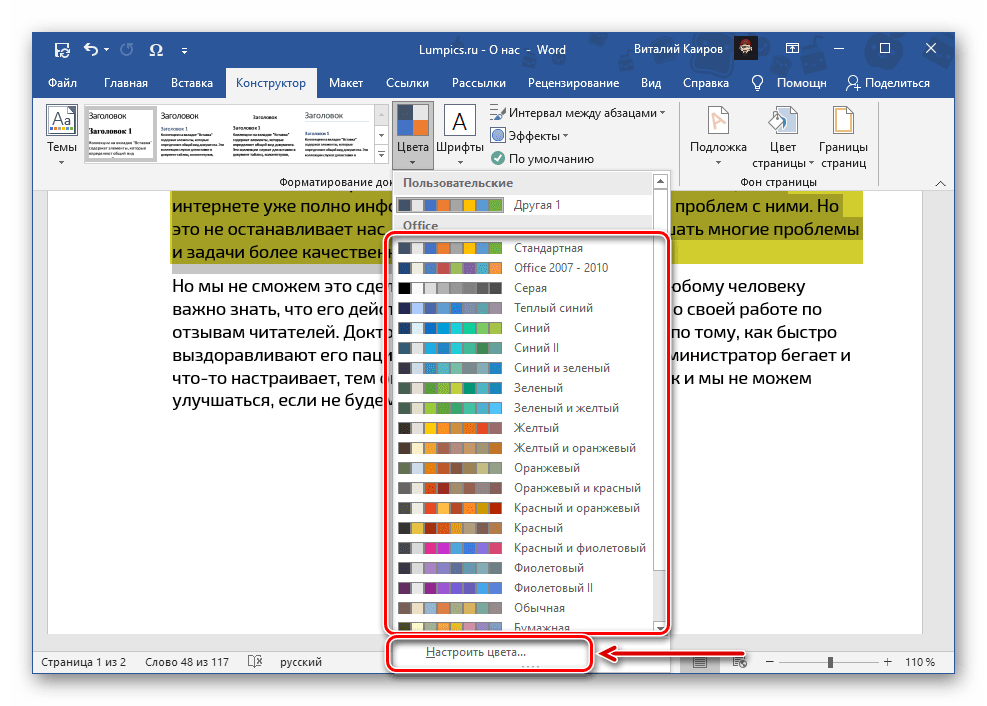
Task: Expand the undo history dropdown arrow
Action: click(106, 49)
